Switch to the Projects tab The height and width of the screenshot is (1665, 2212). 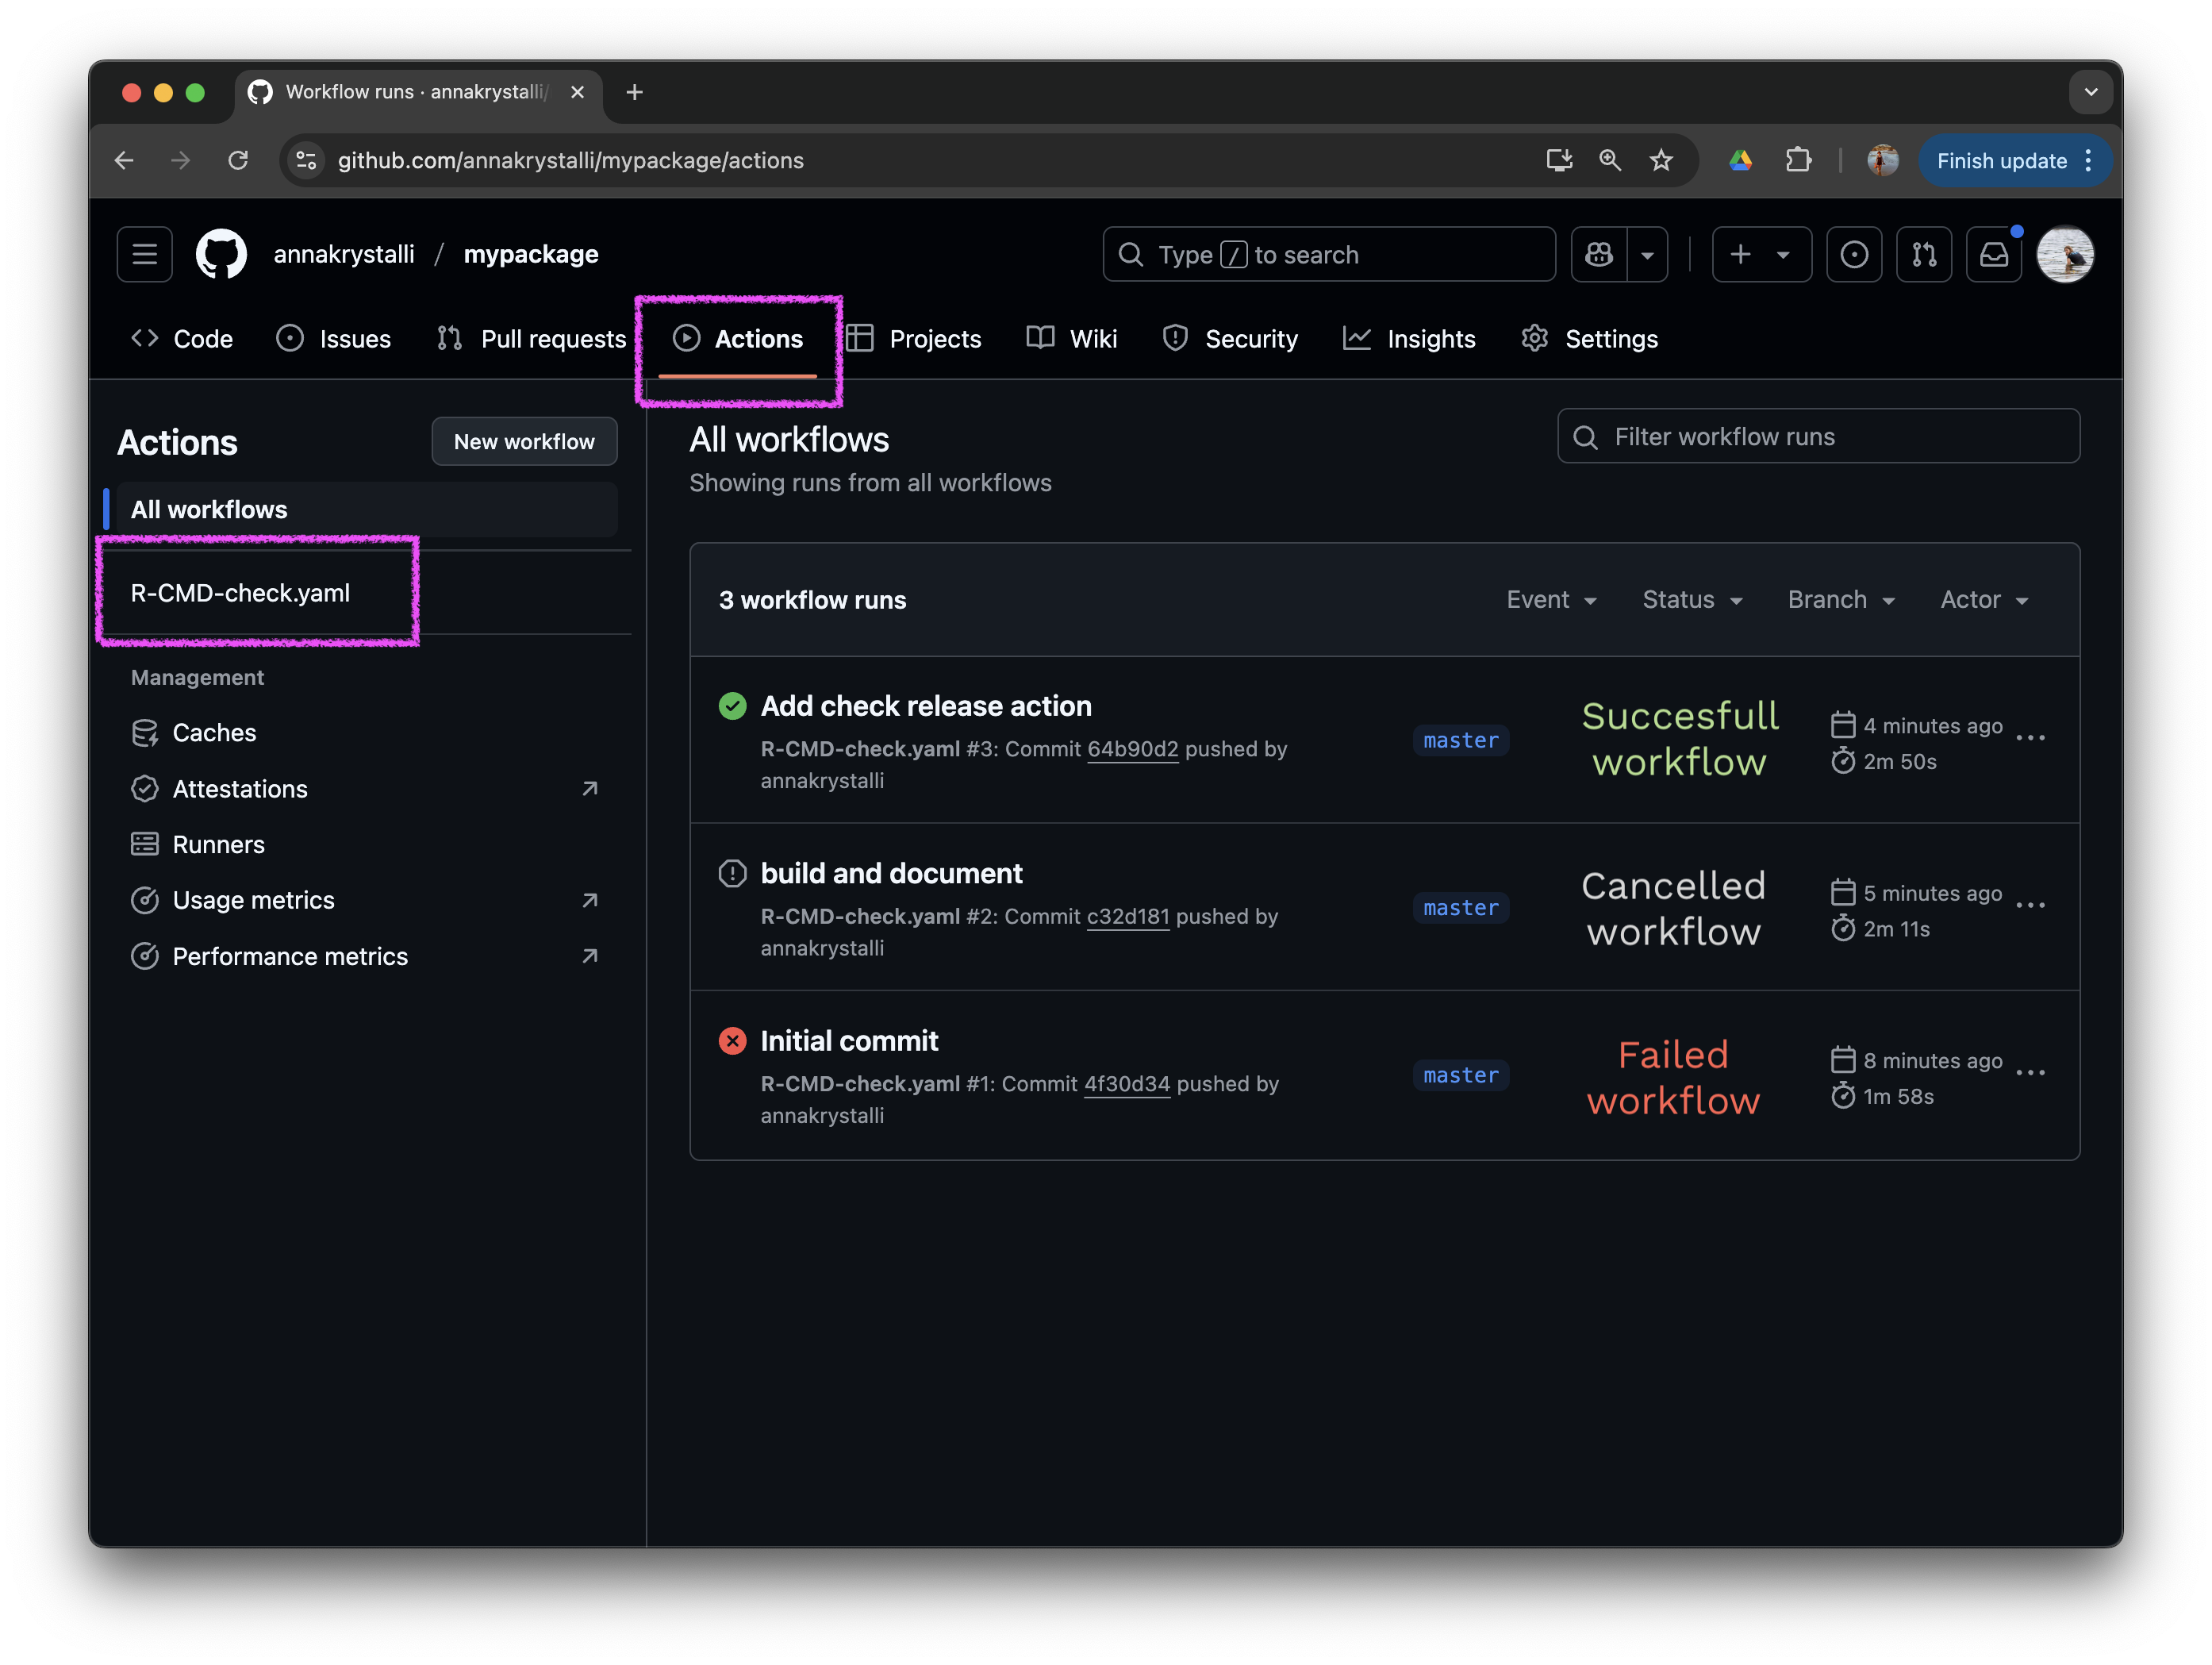(x=914, y=339)
